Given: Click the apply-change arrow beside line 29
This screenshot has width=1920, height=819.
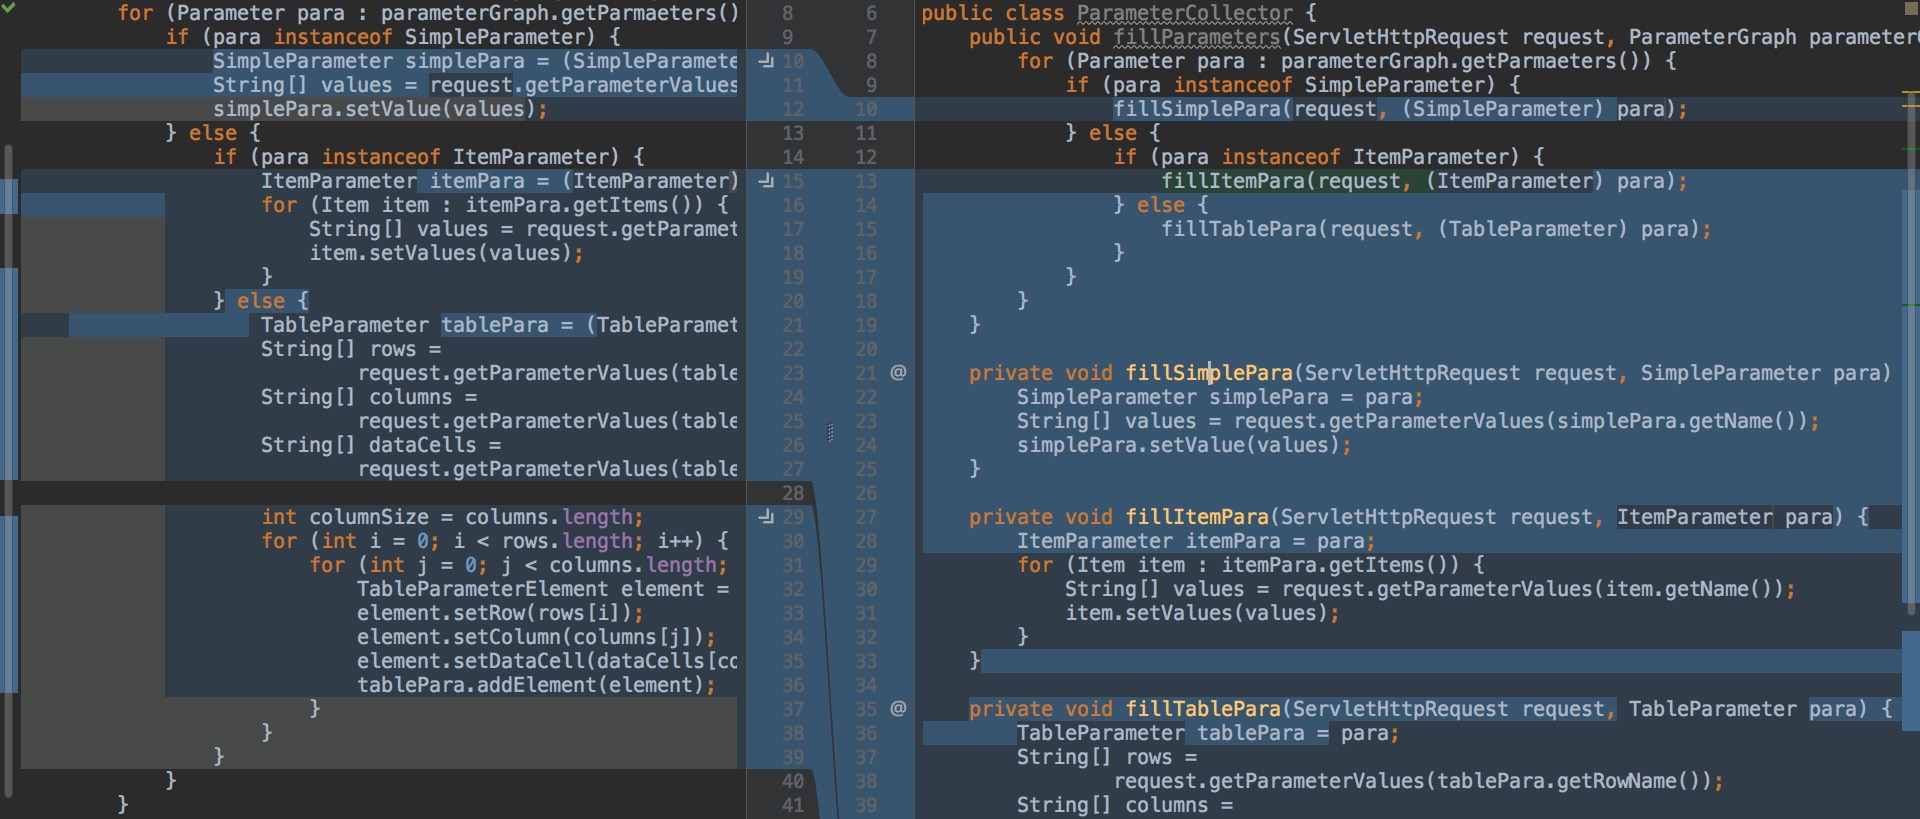Looking at the screenshot, I should 766,517.
